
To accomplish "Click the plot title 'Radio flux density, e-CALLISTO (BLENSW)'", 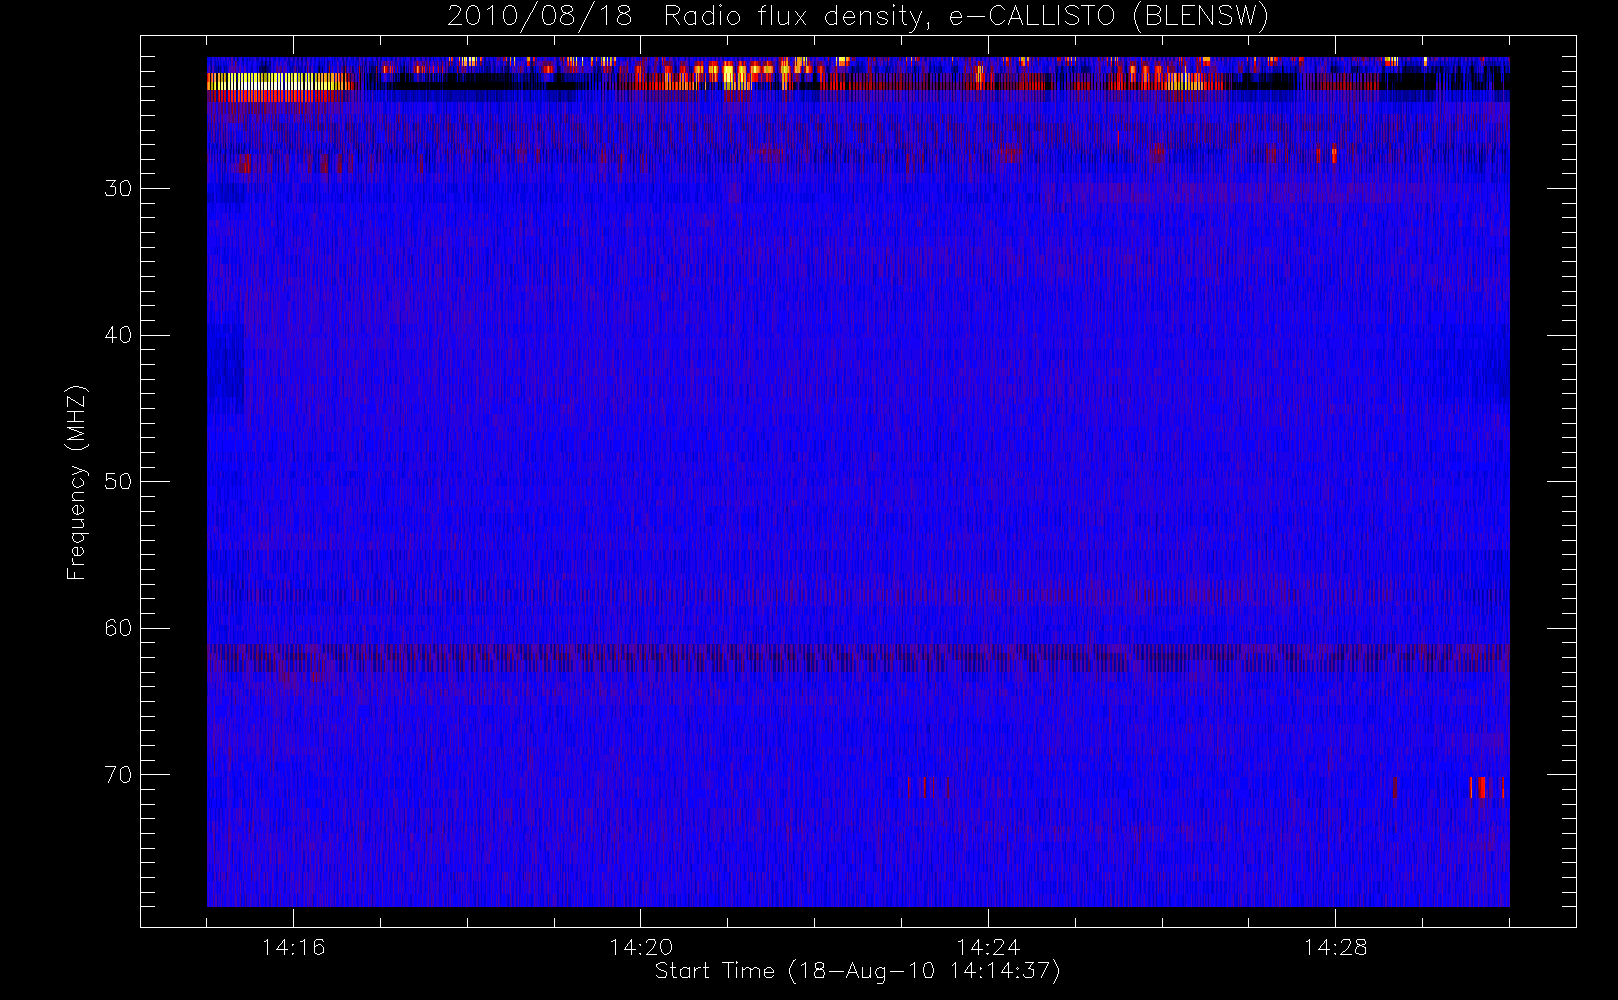I will pyautogui.click(x=966, y=16).
